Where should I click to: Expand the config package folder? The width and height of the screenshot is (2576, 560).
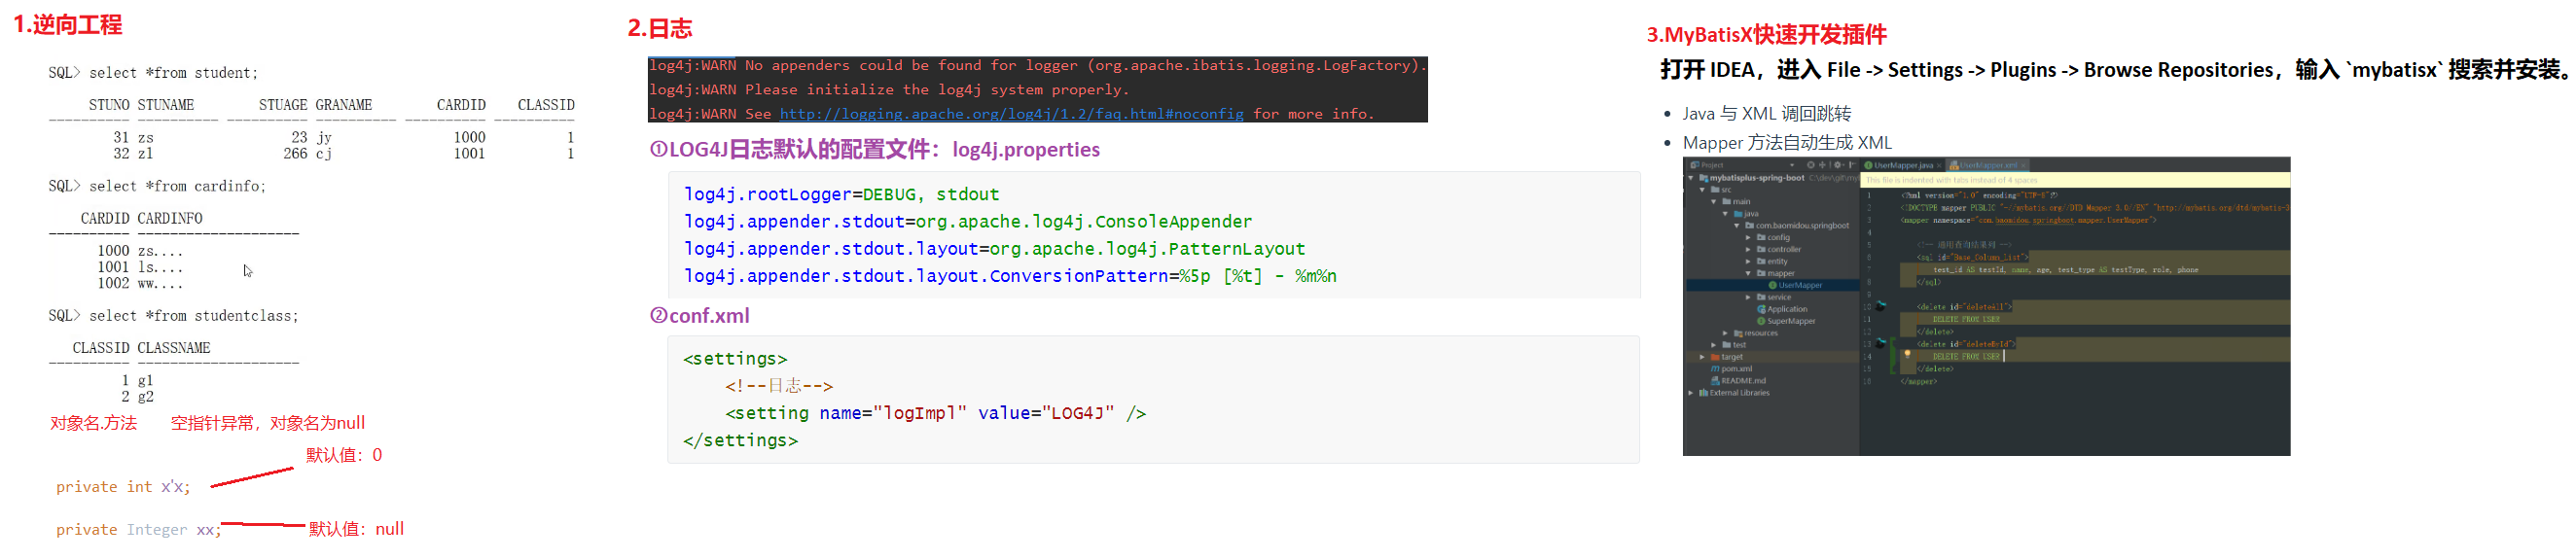(x=1748, y=237)
